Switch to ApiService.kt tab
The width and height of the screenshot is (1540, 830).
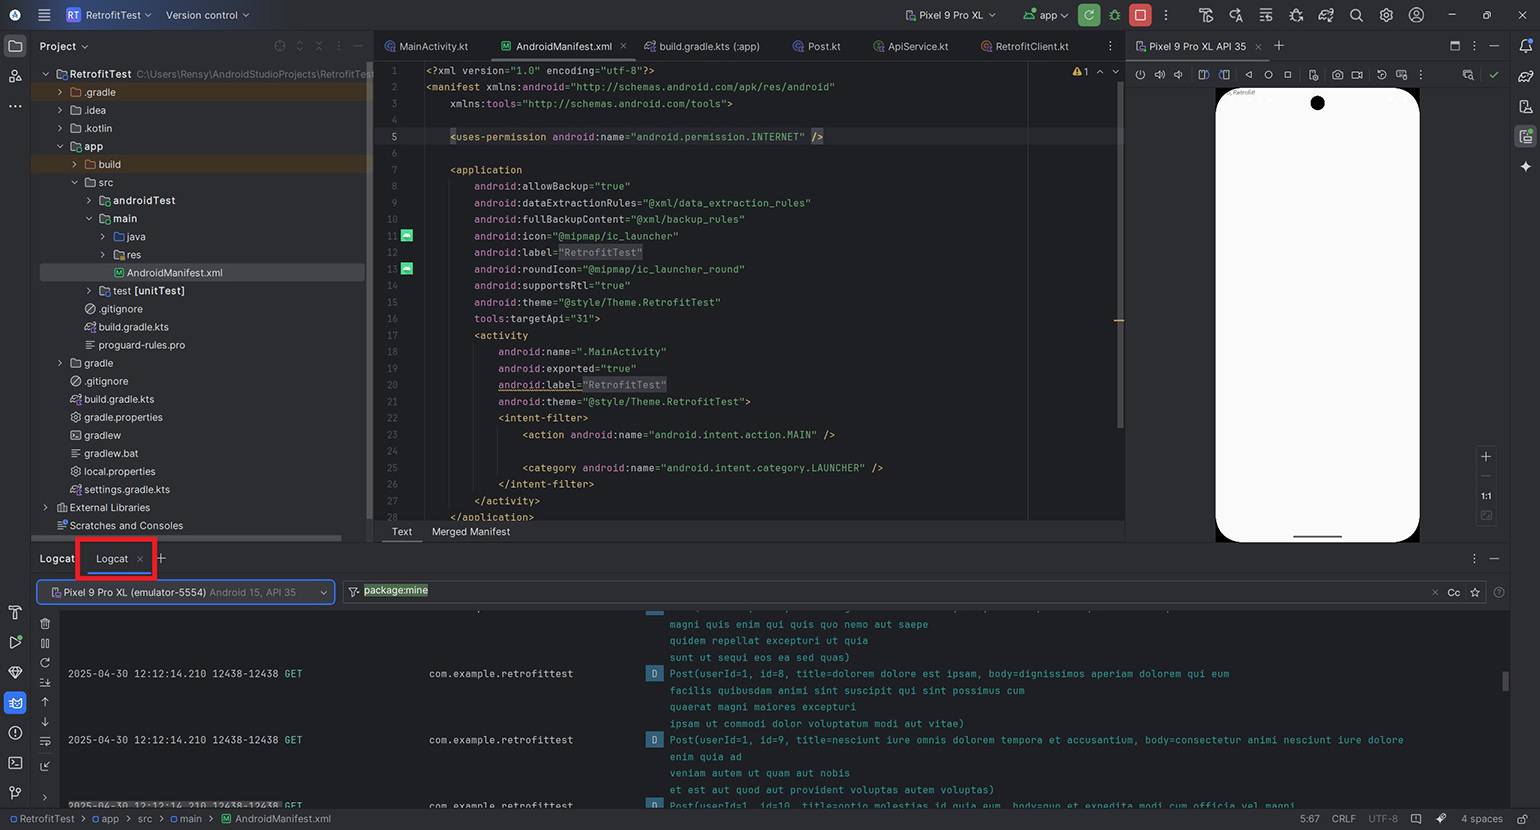click(910, 46)
